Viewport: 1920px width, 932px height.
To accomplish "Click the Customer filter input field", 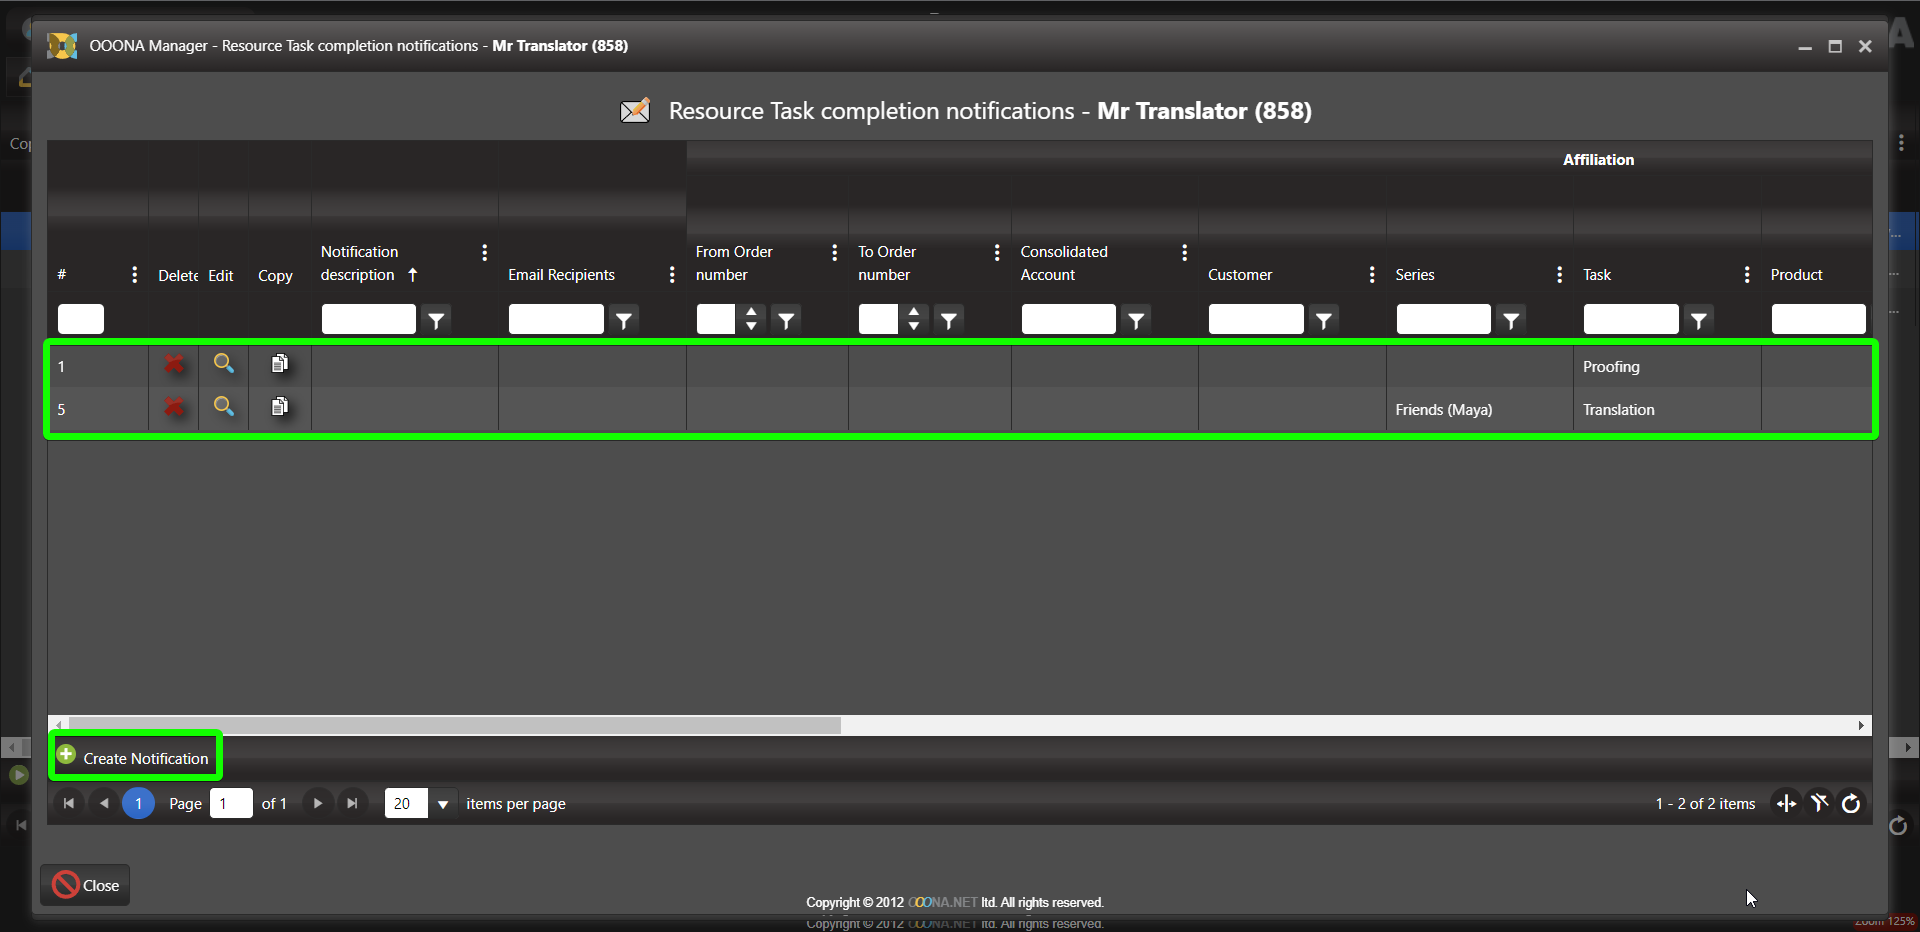I will click(1255, 320).
